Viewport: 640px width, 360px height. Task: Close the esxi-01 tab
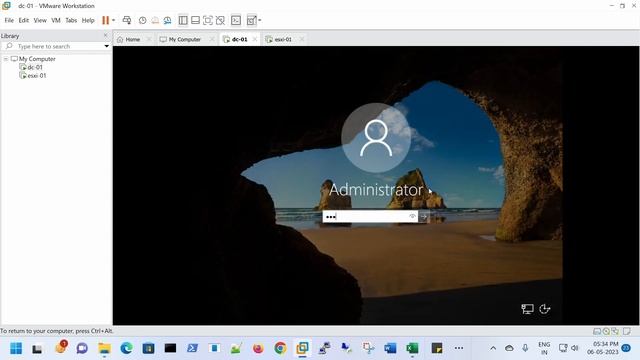302,39
